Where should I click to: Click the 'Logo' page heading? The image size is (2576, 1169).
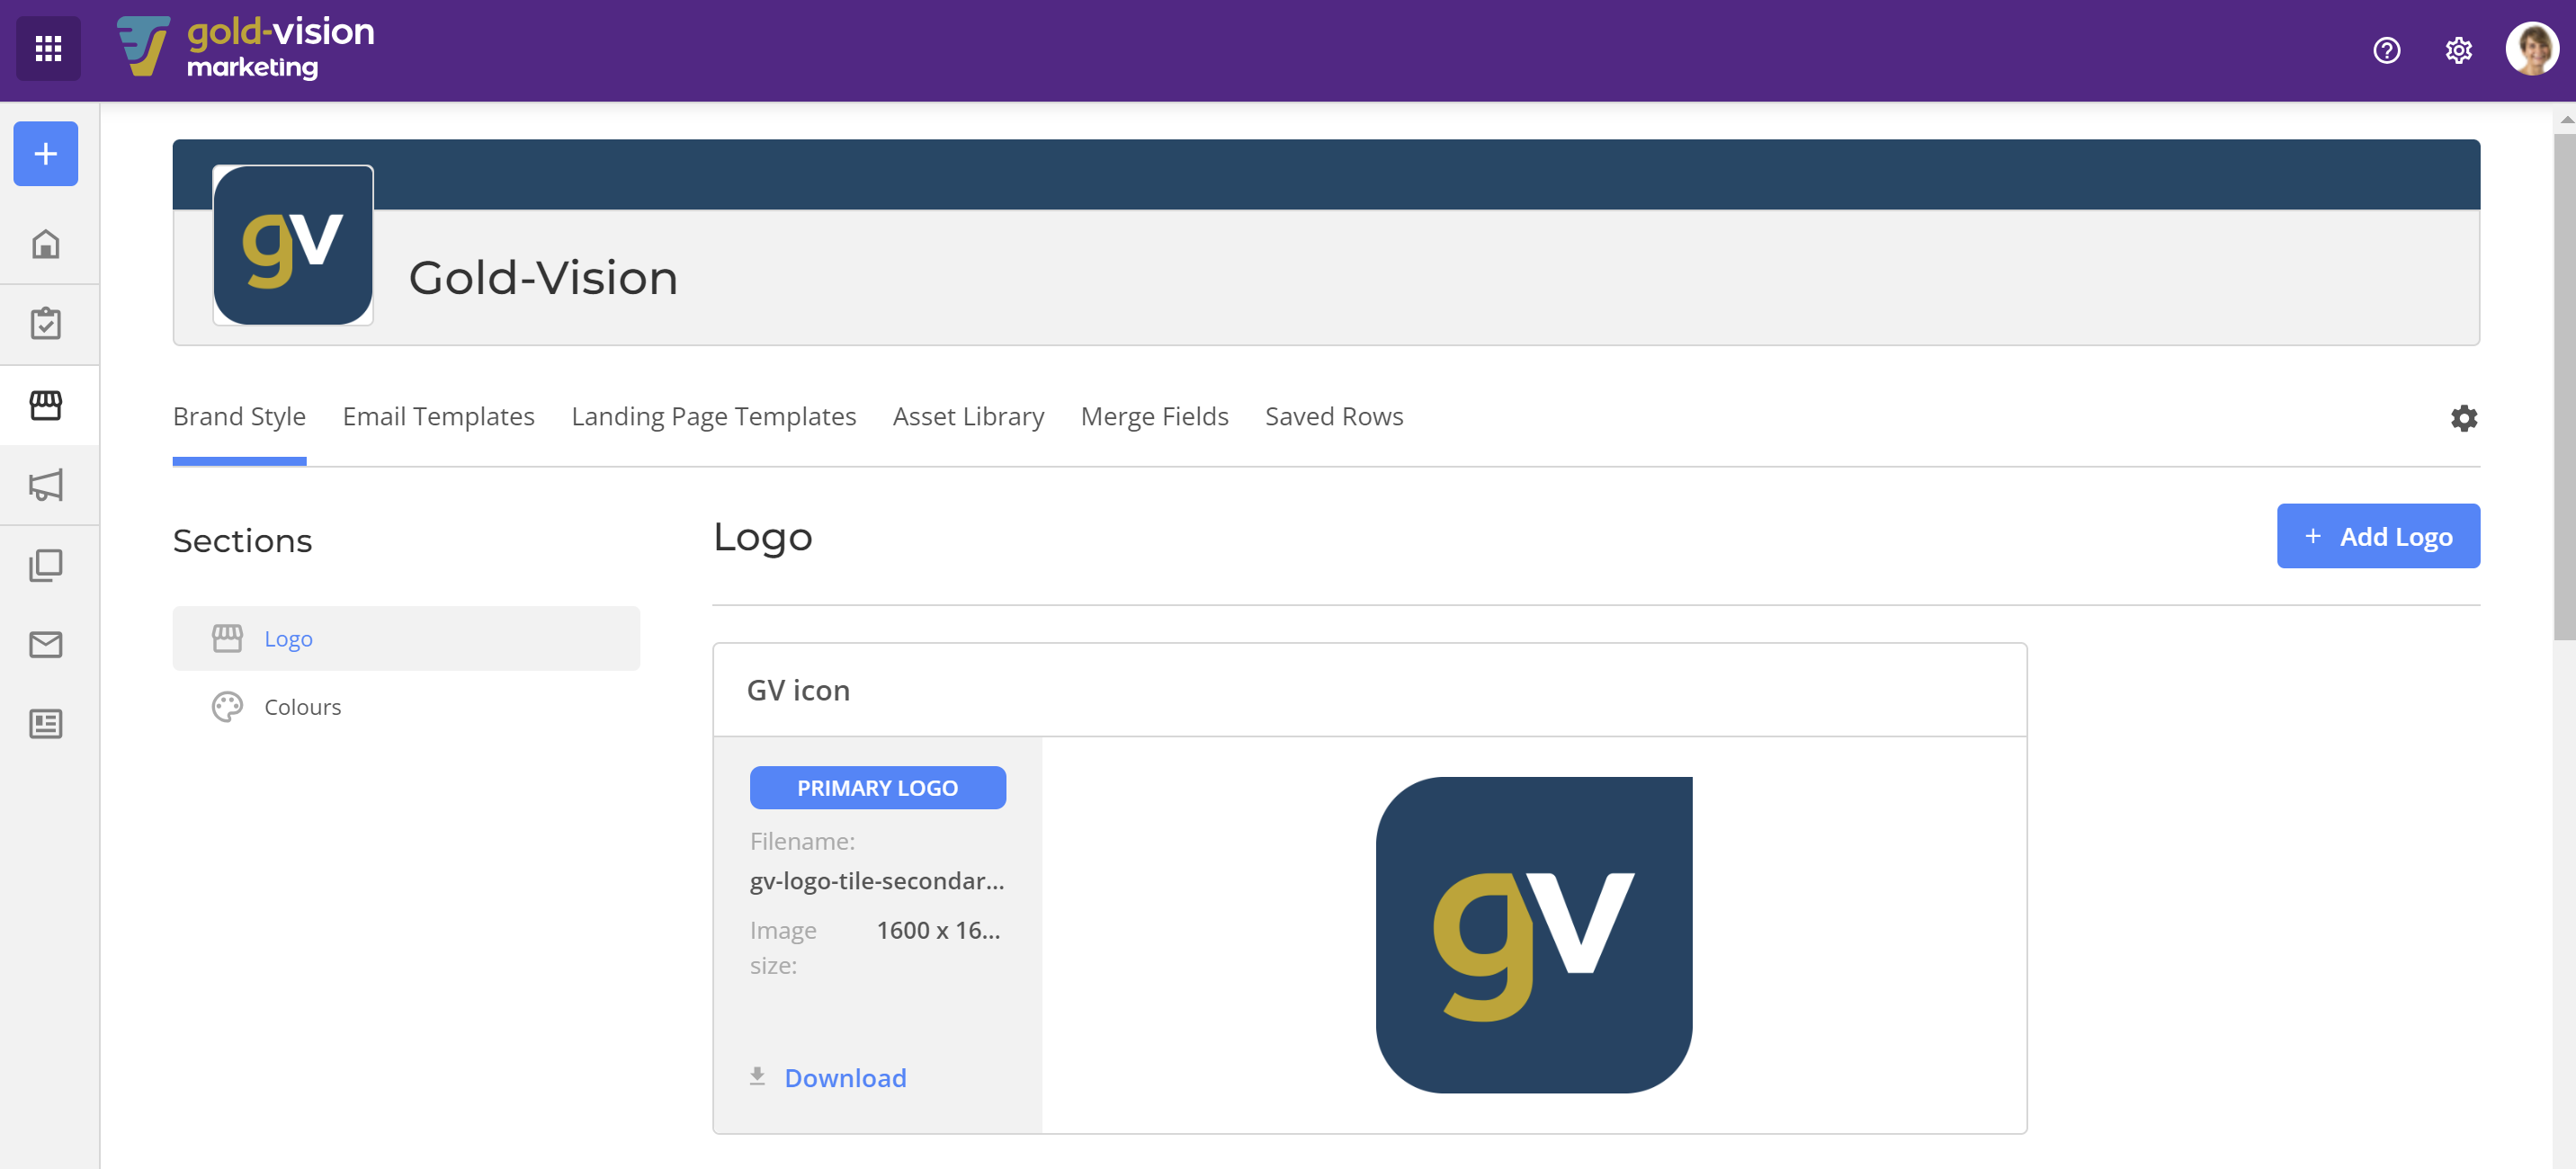click(x=762, y=538)
